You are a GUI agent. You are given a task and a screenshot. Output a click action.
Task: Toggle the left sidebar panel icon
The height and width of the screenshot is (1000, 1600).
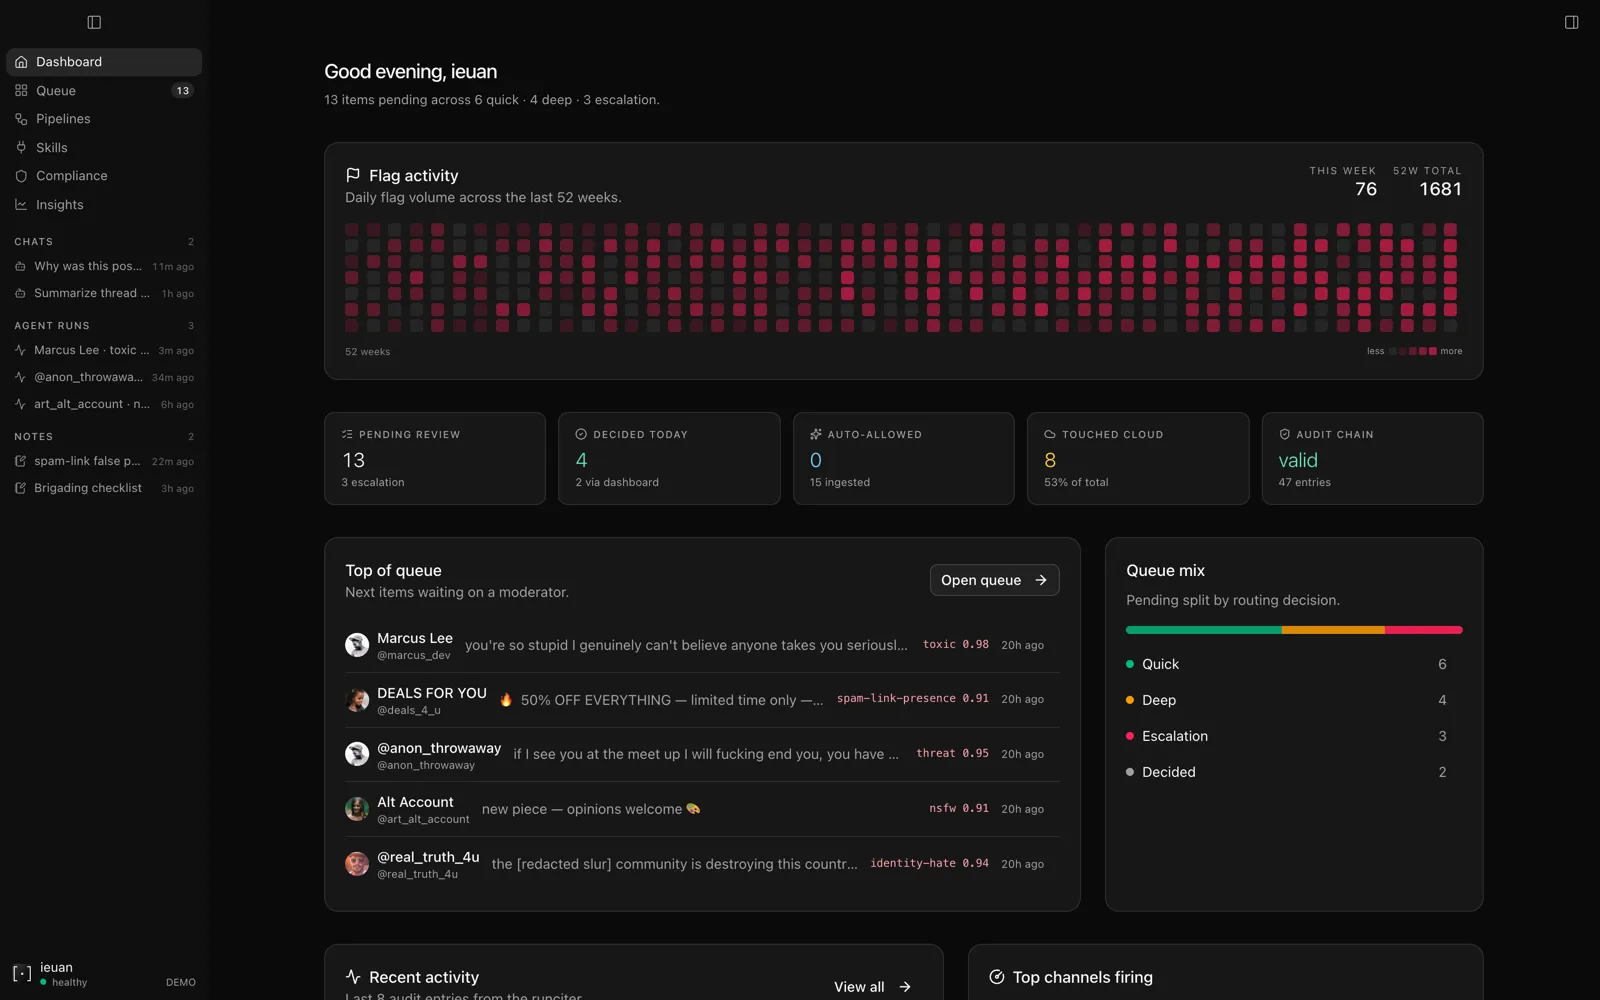point(94,22)
